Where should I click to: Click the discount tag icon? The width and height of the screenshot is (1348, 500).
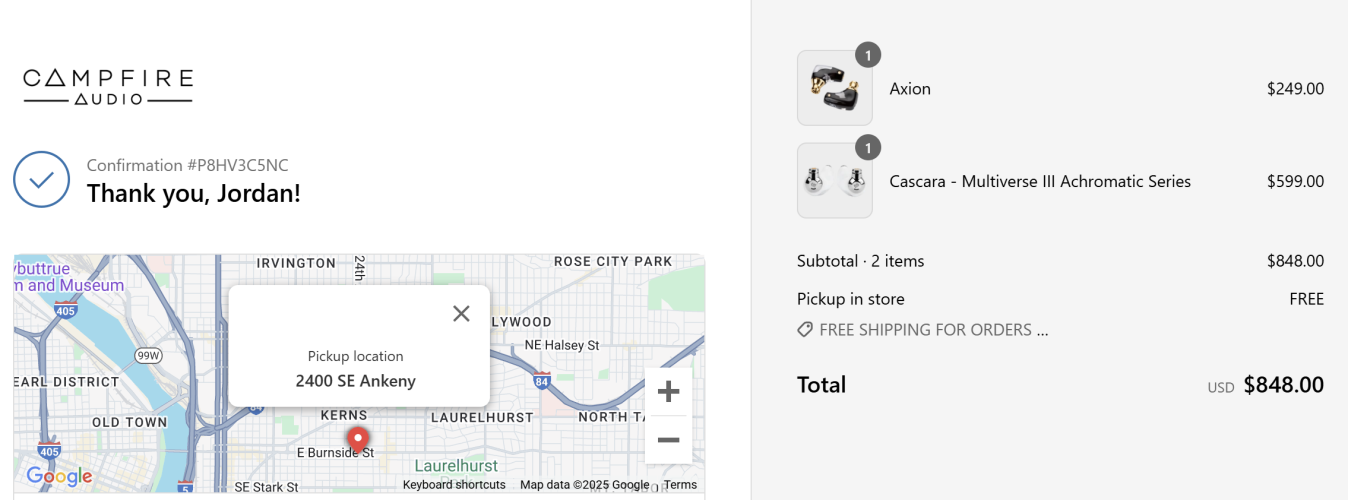(805, 329)
